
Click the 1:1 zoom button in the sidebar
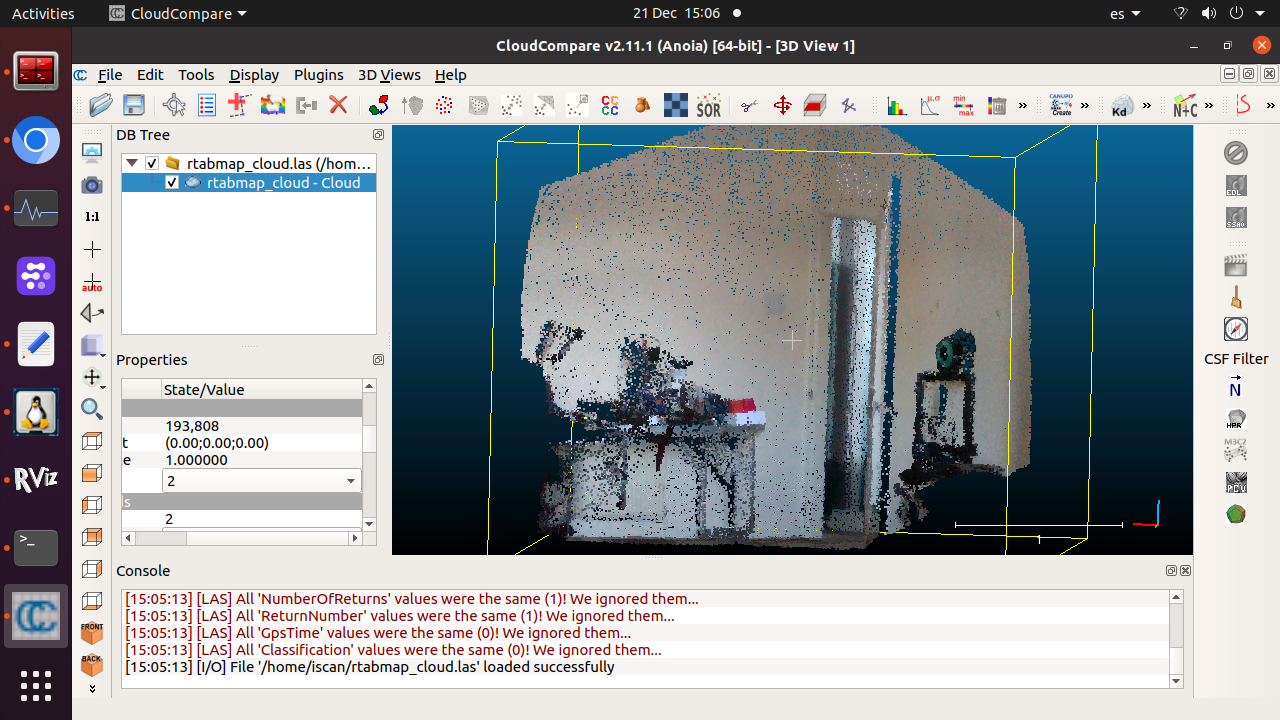tap(92, 217)
